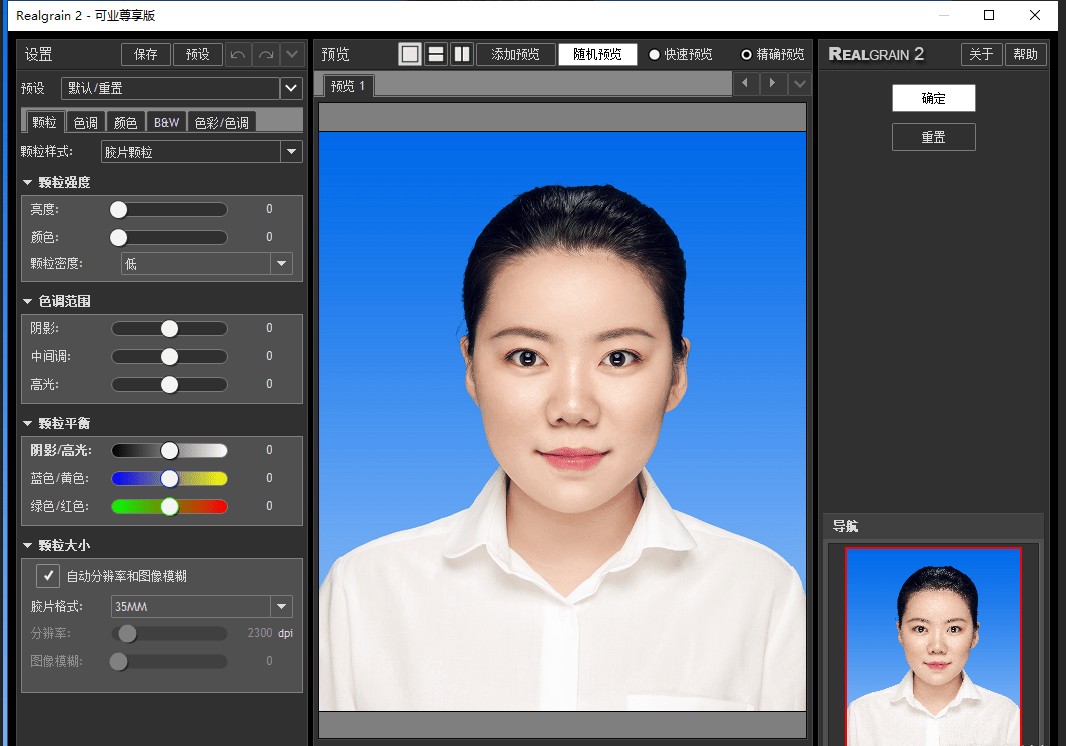
Task: Switch to the 颗粒 tab
Action: 44,122
